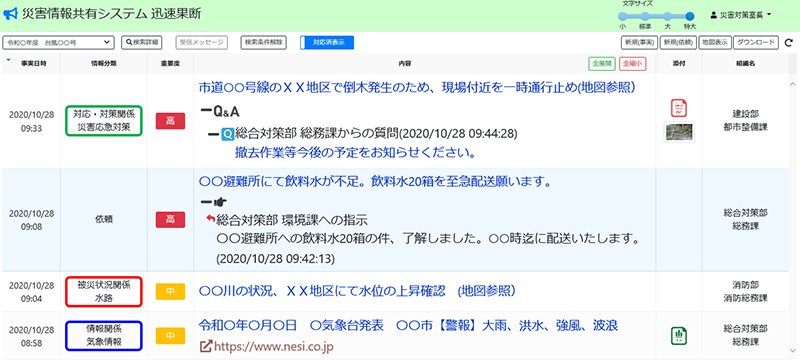Viewport: 800px width, 360px height.
Task: Collapse the instruction section under 飲料水 request
Action: [x=207, y=202]
